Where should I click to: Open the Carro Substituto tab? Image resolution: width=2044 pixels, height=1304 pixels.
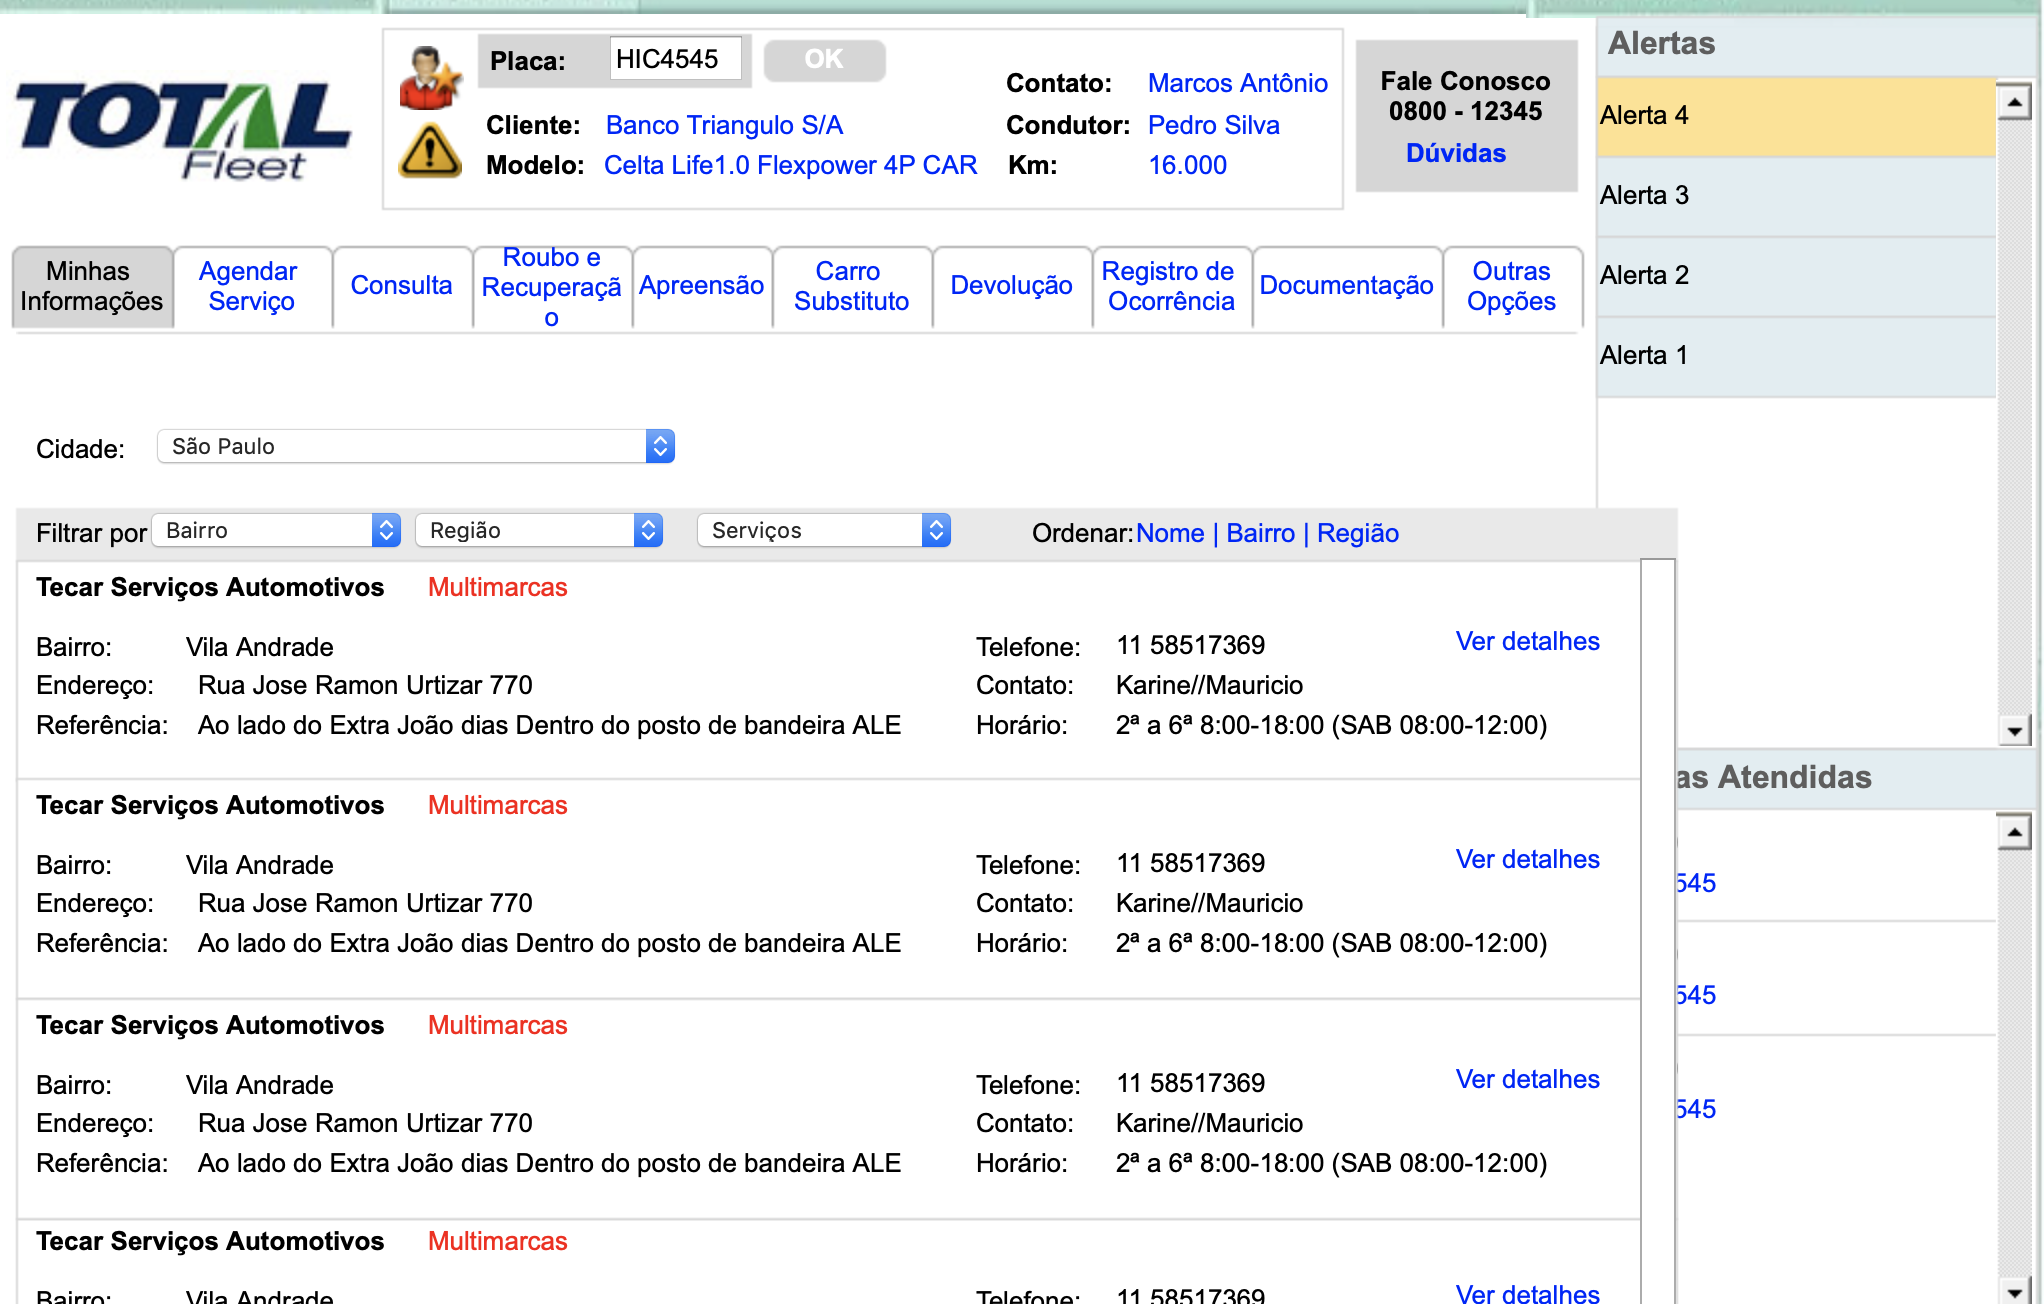[x=851, y=286]
